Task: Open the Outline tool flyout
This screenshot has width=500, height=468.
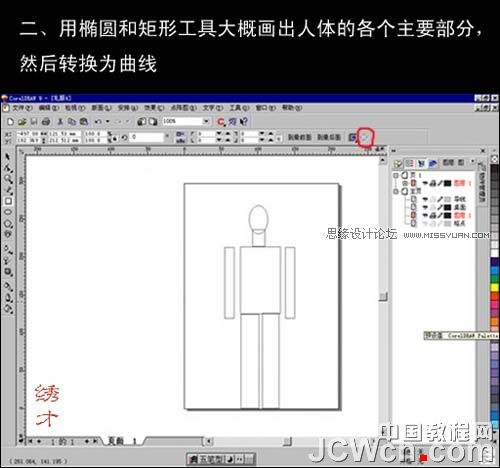Action: (8, 297)
